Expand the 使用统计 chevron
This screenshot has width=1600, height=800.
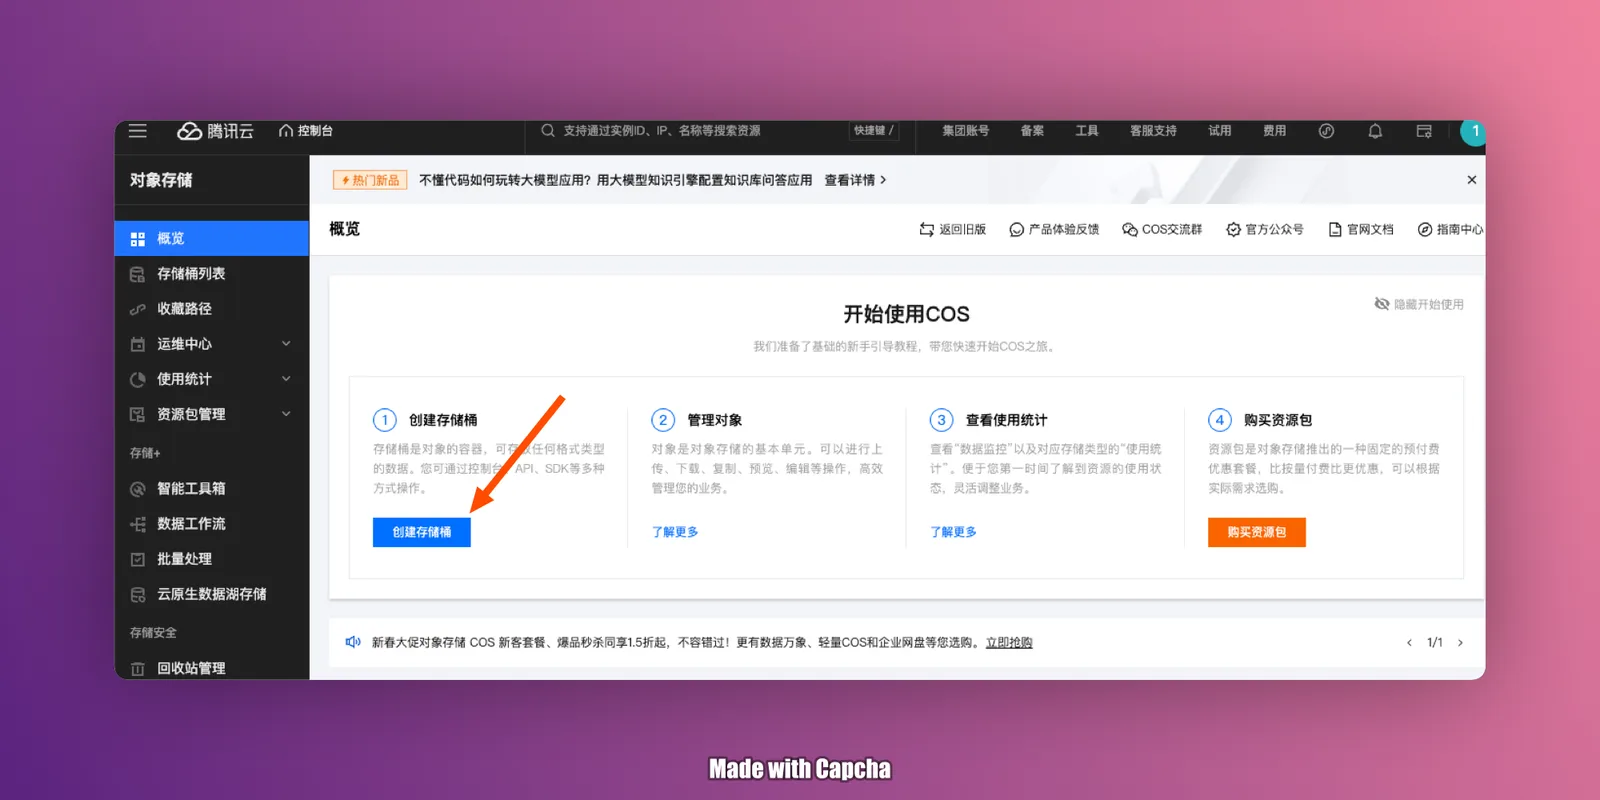coord(286,379)
